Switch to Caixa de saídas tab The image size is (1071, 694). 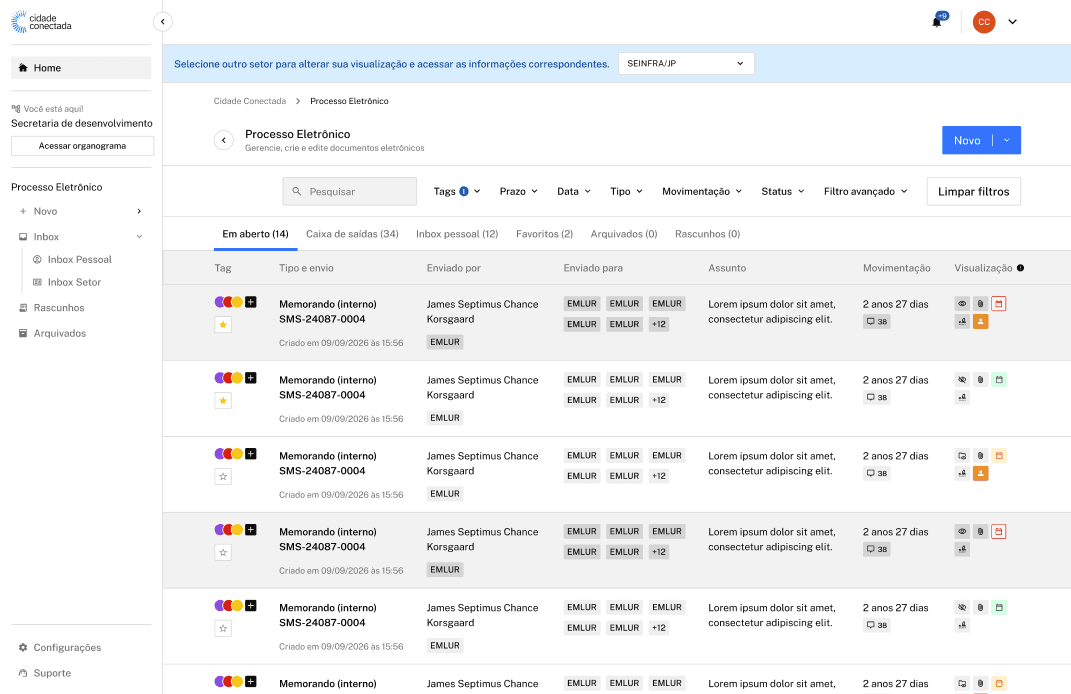click(x=352, y=234)
